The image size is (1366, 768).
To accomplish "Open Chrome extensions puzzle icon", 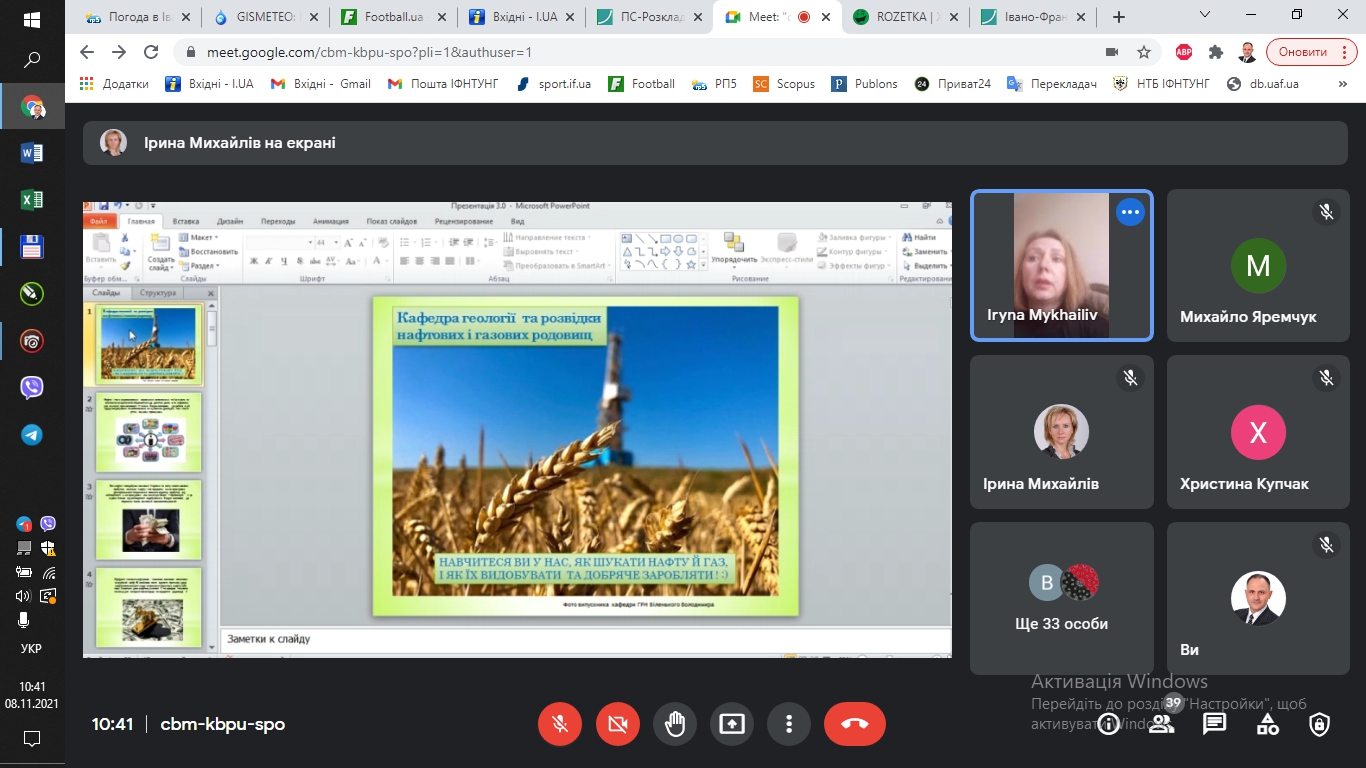I will coord(1216,52).
